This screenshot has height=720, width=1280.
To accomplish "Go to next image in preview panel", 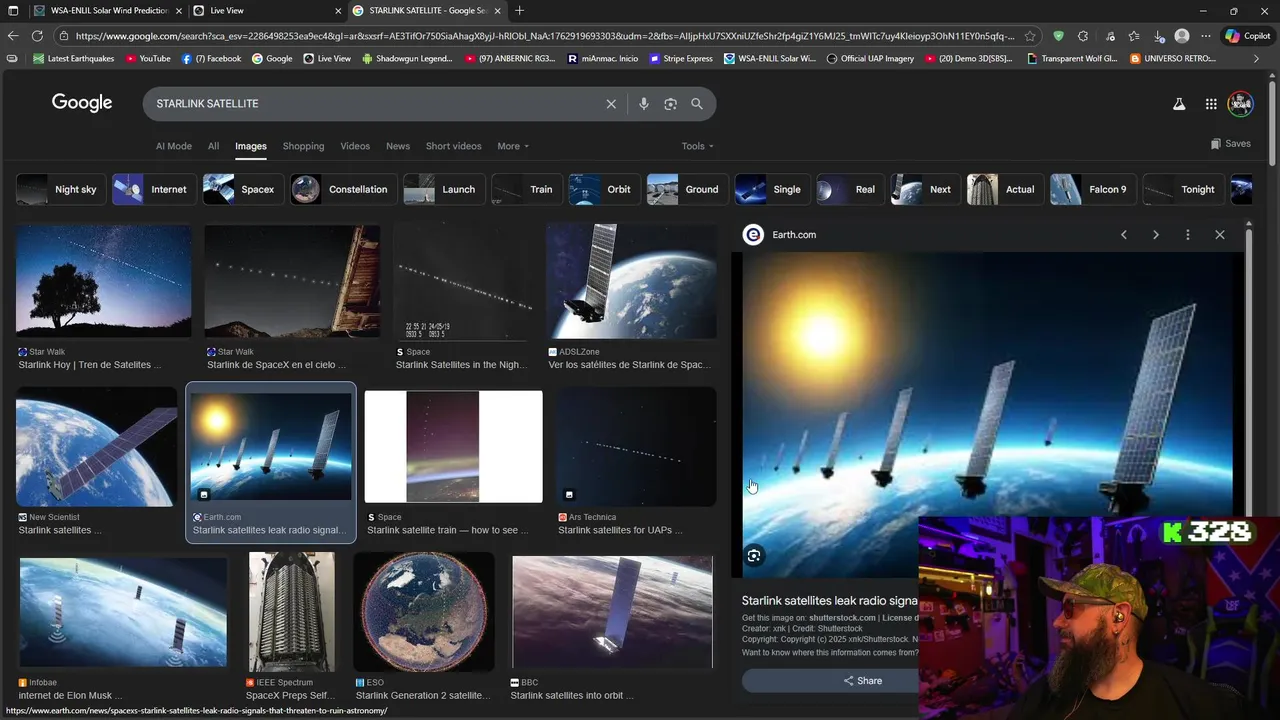I will click(x=1156, y=235).
